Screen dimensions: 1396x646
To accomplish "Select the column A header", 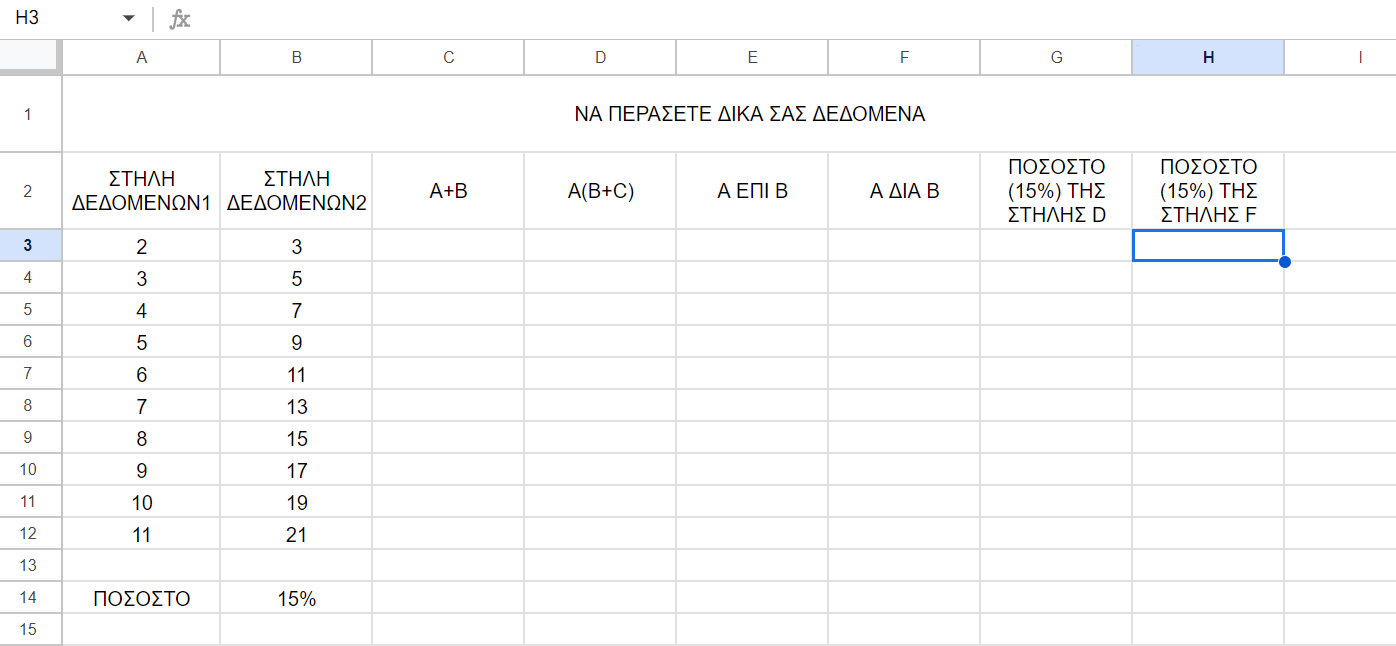I will 141,58.
